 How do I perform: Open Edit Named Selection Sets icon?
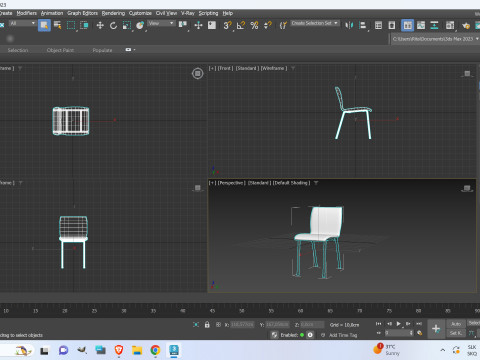283,25
